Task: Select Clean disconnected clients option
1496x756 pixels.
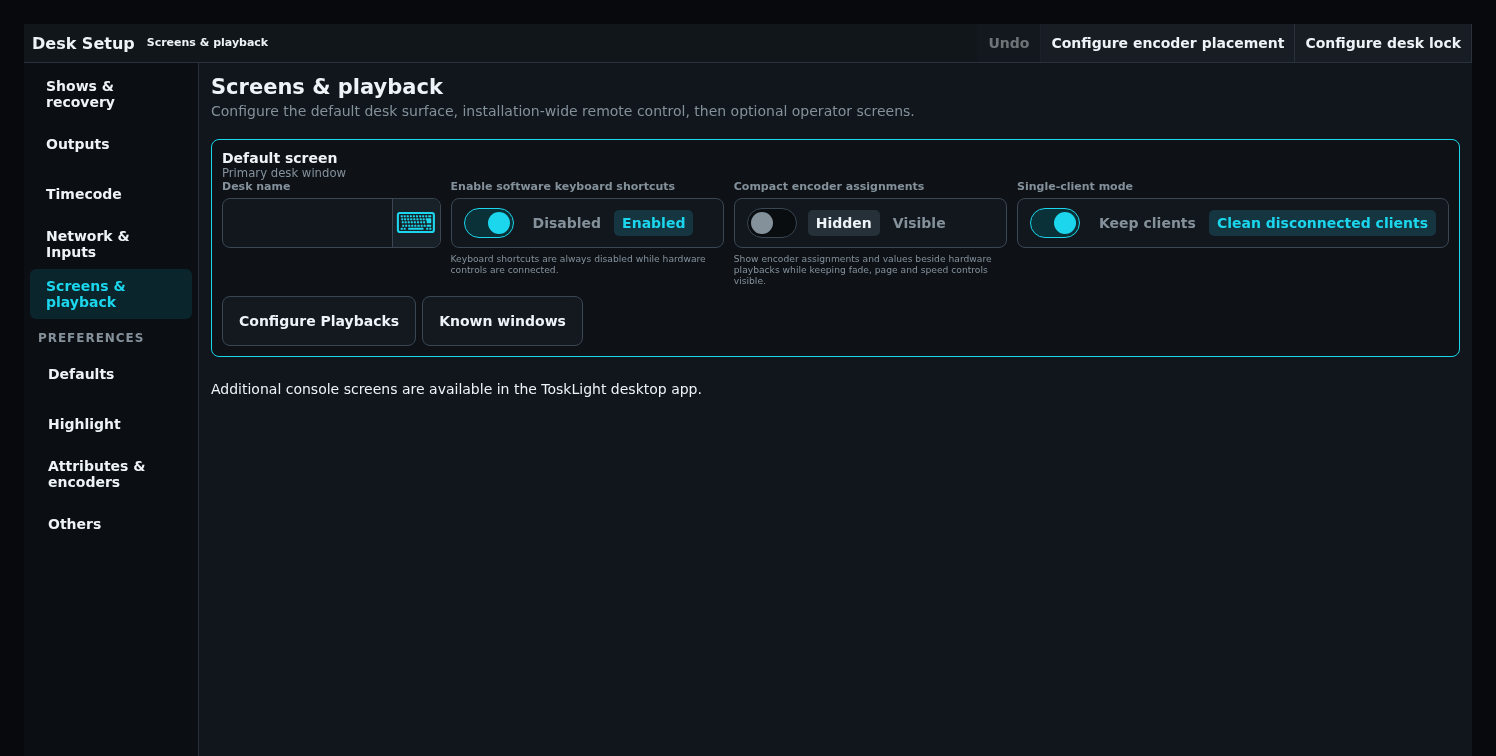Action: click(1322, 223)
